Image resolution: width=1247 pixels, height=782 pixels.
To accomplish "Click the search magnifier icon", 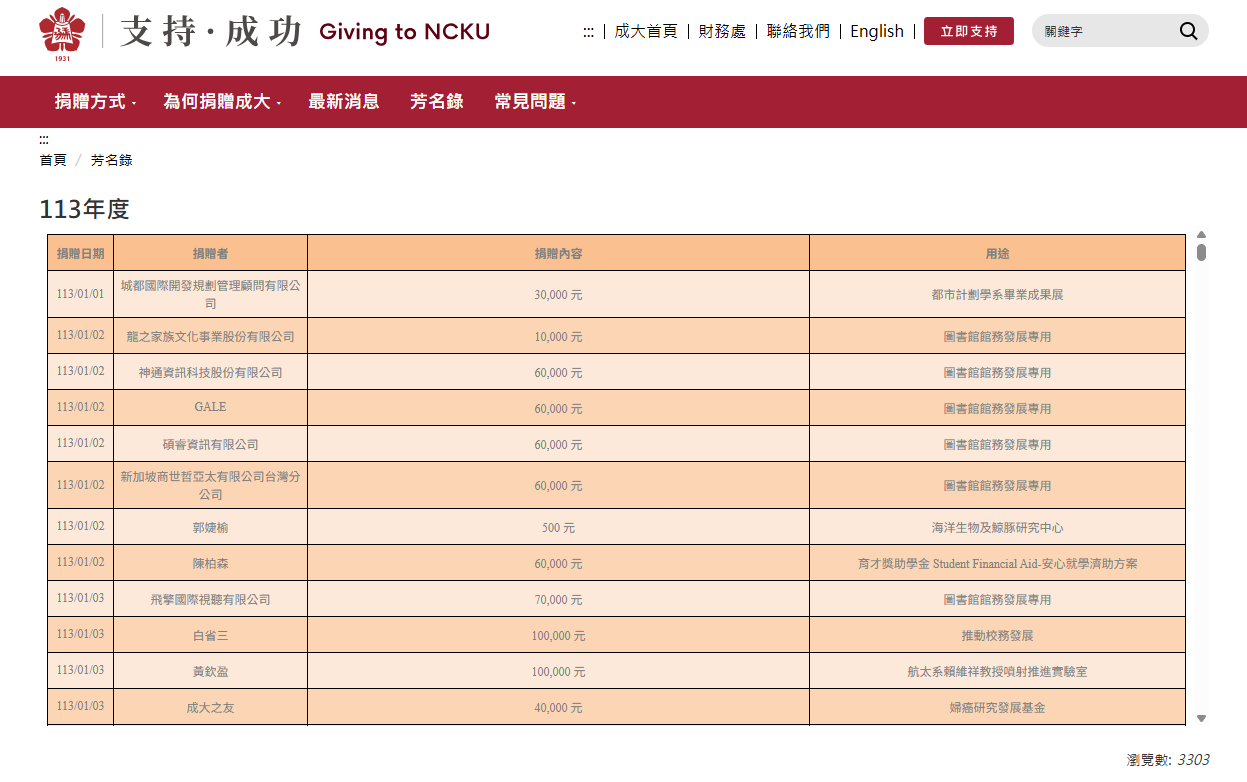I will (1188, 31).
